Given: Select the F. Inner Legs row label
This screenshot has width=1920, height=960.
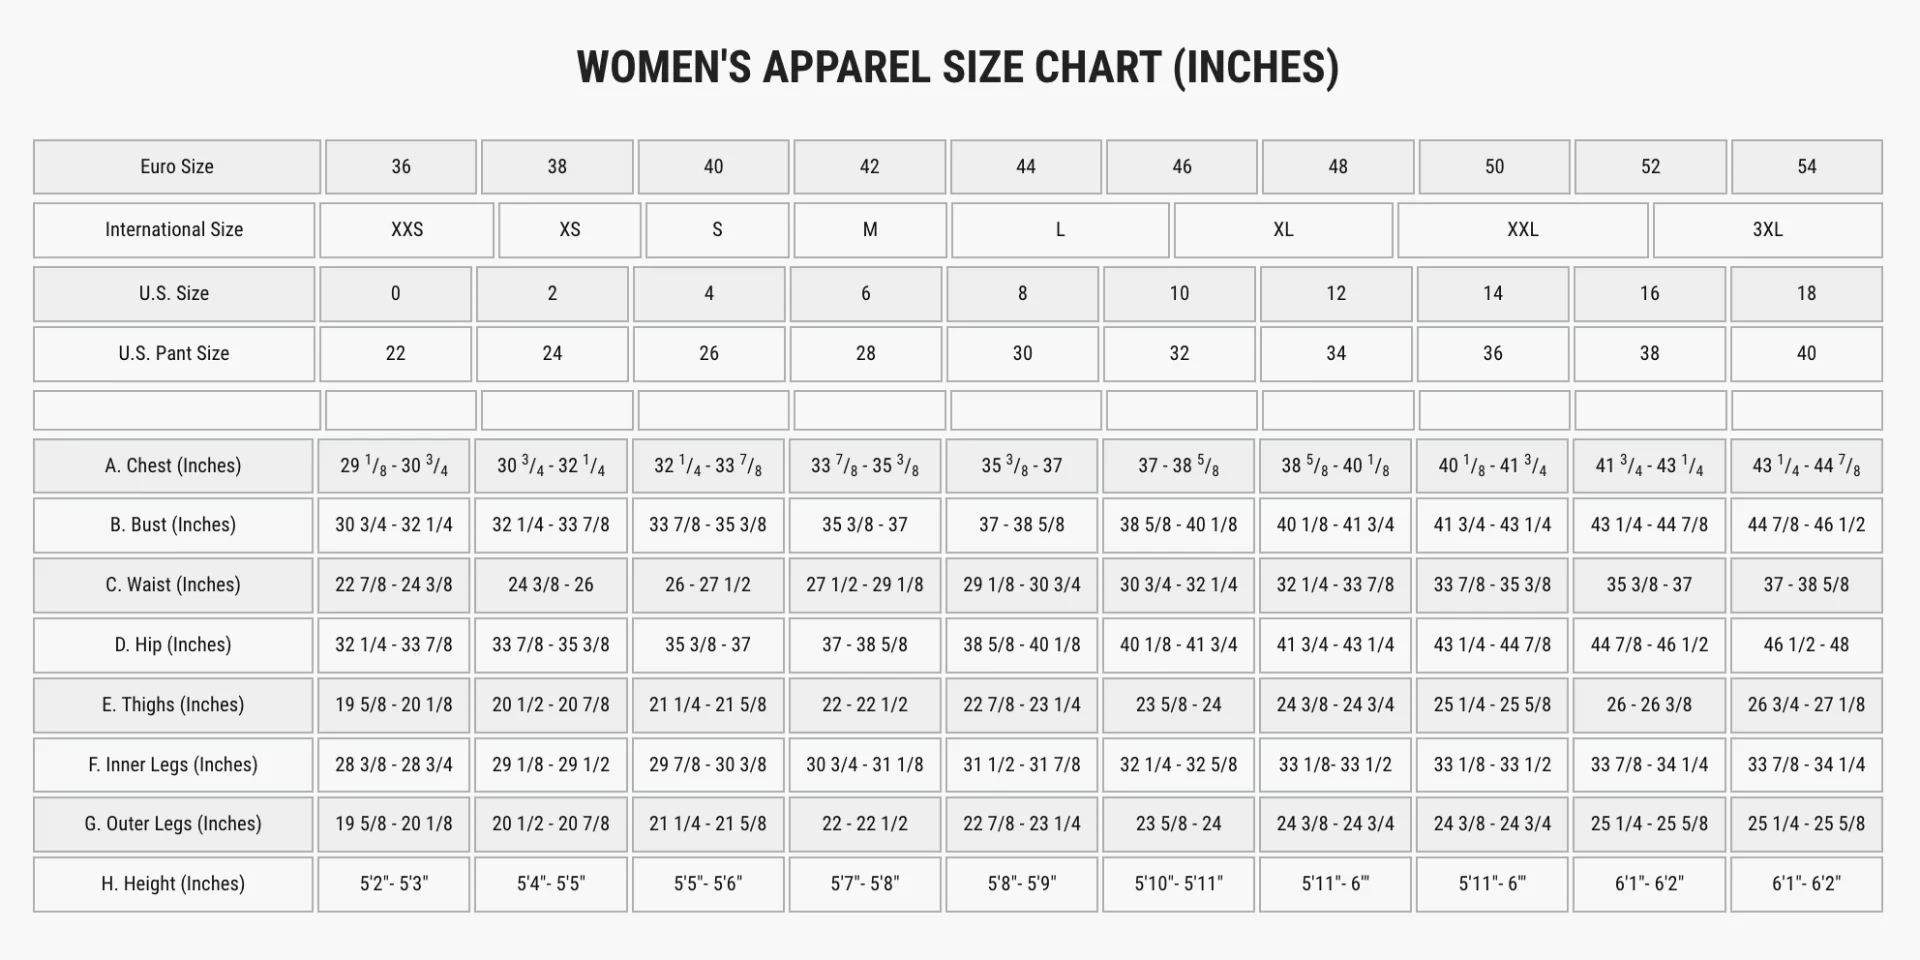Looking at the screenshot, I should 173,765.
